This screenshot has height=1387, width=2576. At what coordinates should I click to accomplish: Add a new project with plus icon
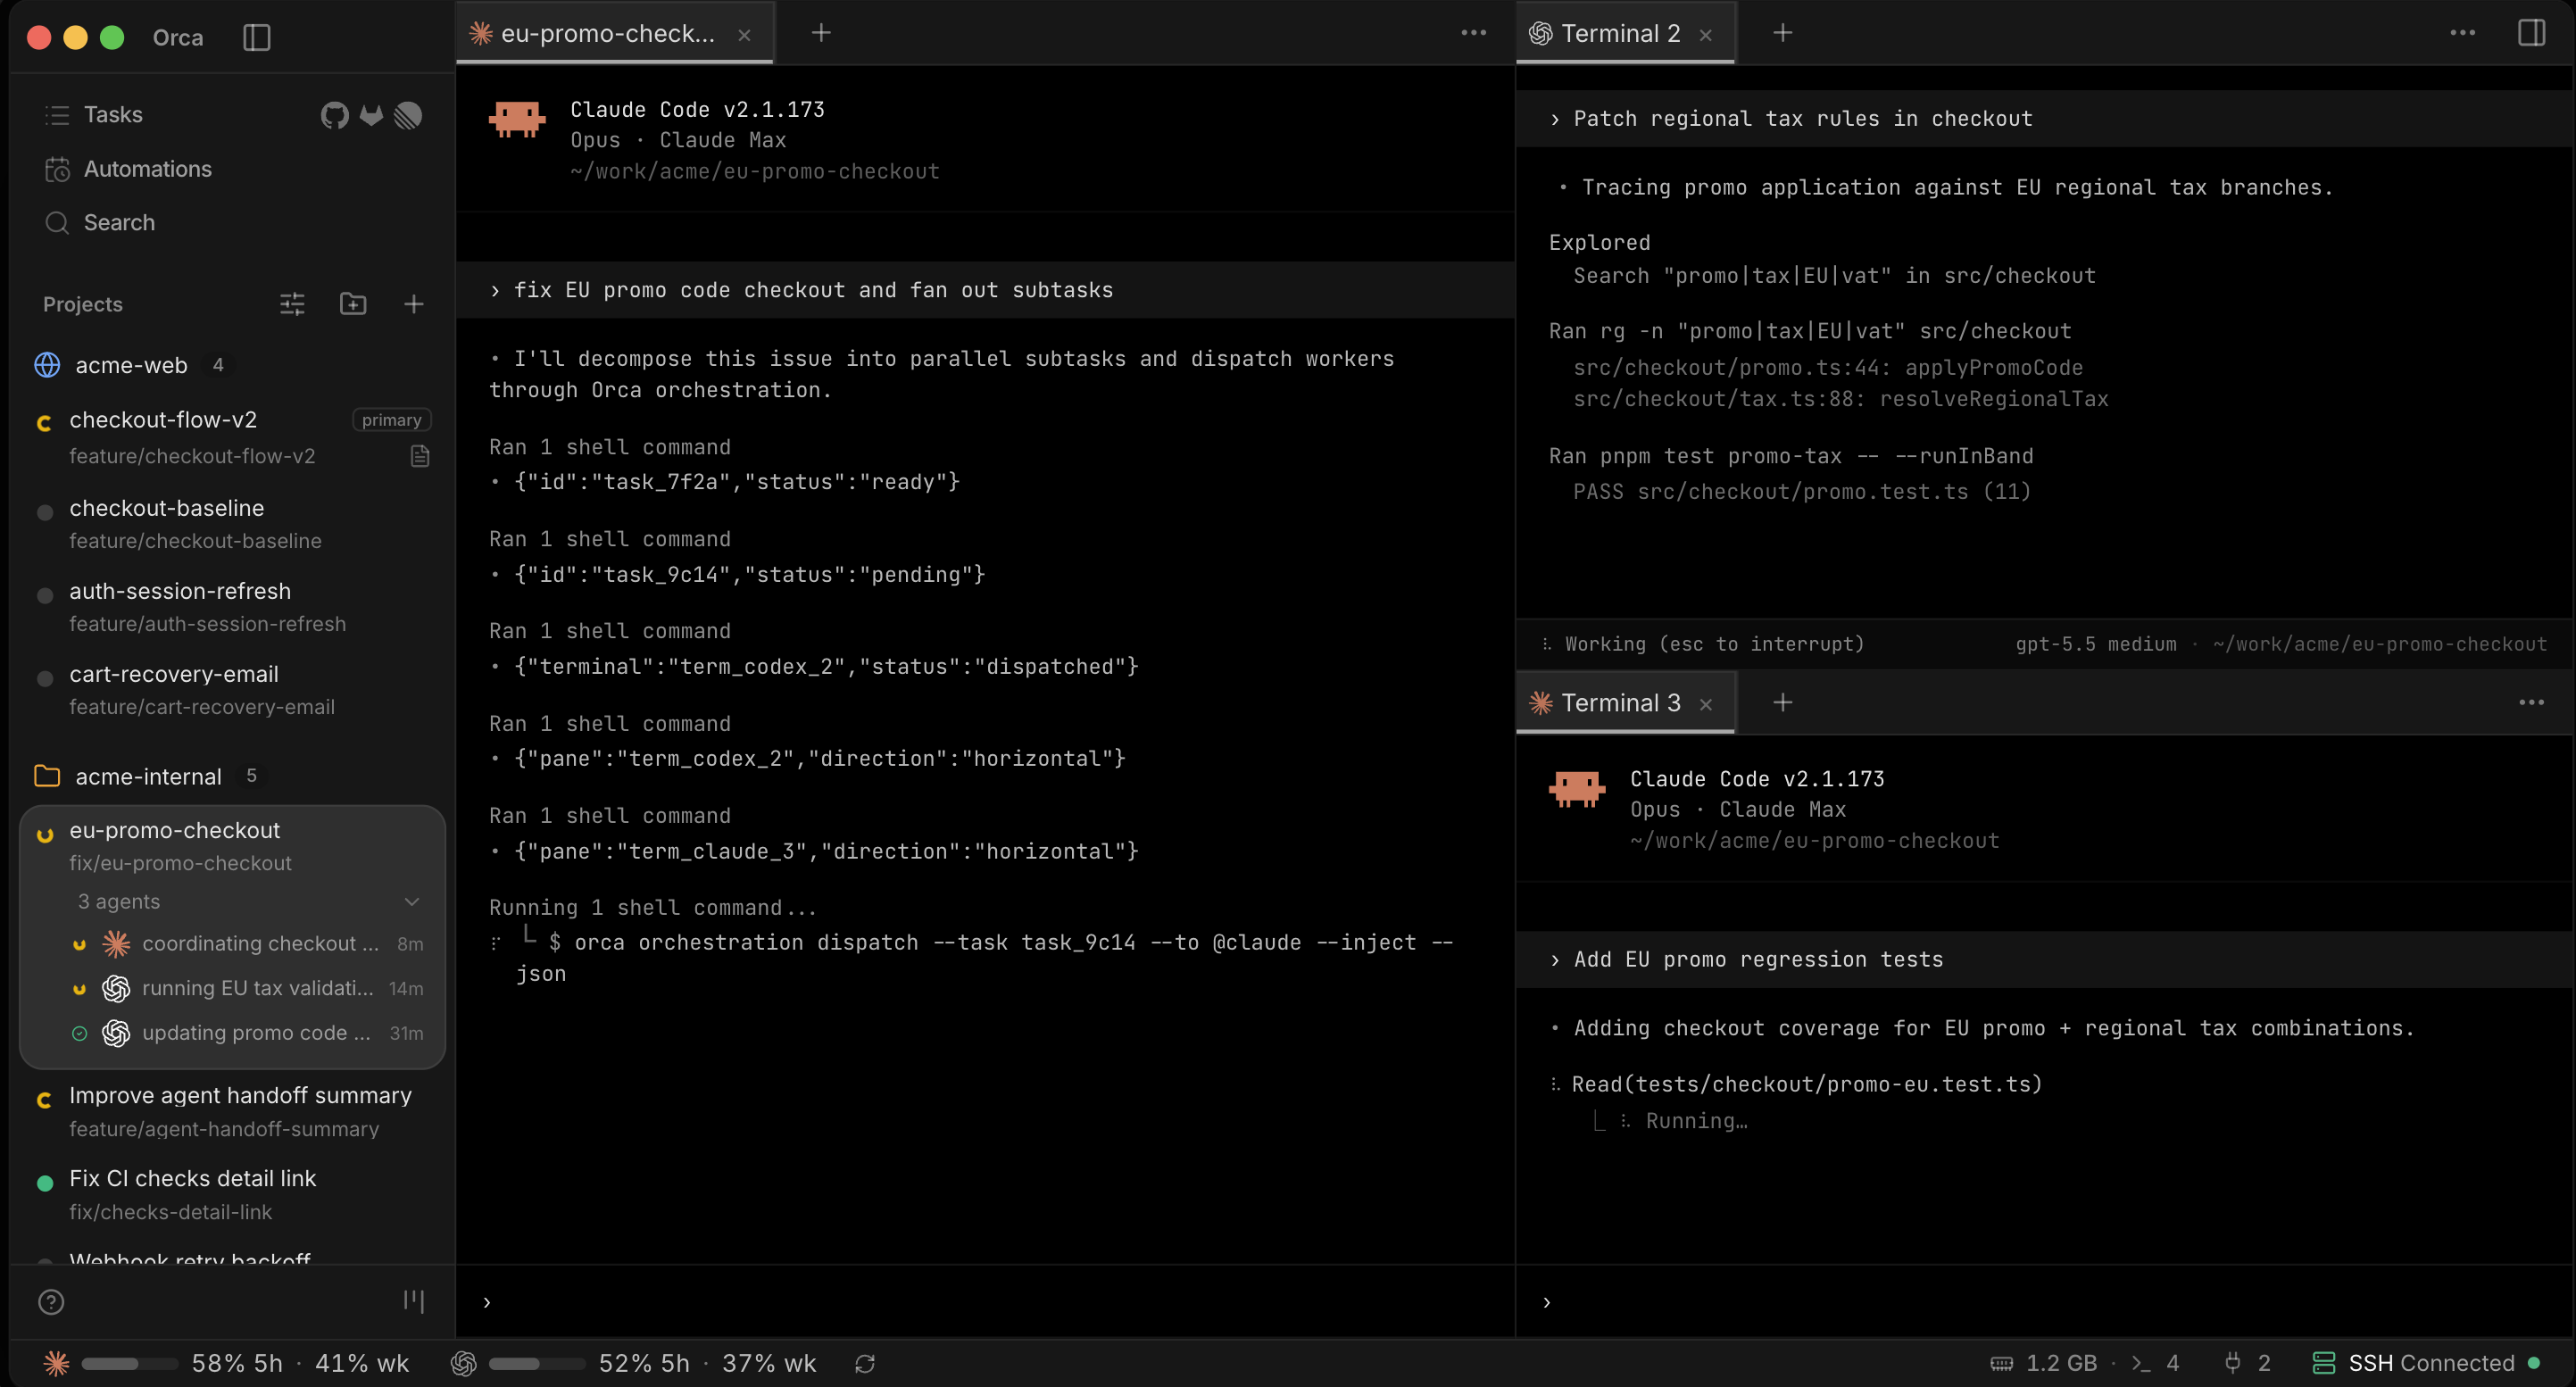(414, 304)
